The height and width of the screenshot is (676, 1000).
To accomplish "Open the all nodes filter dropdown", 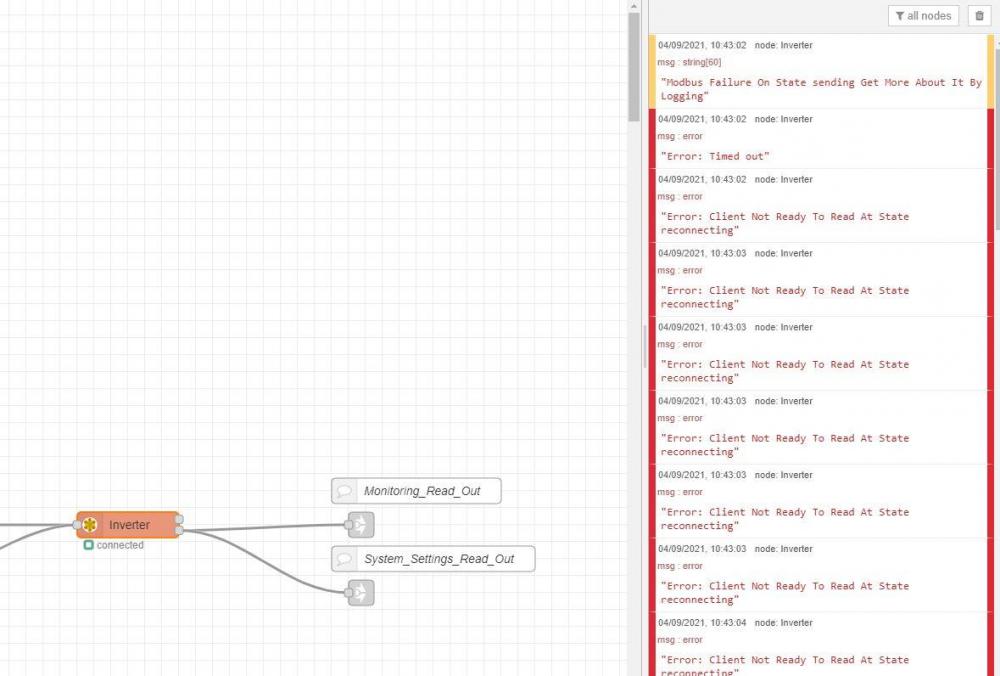I will click(x=923, y=16).
